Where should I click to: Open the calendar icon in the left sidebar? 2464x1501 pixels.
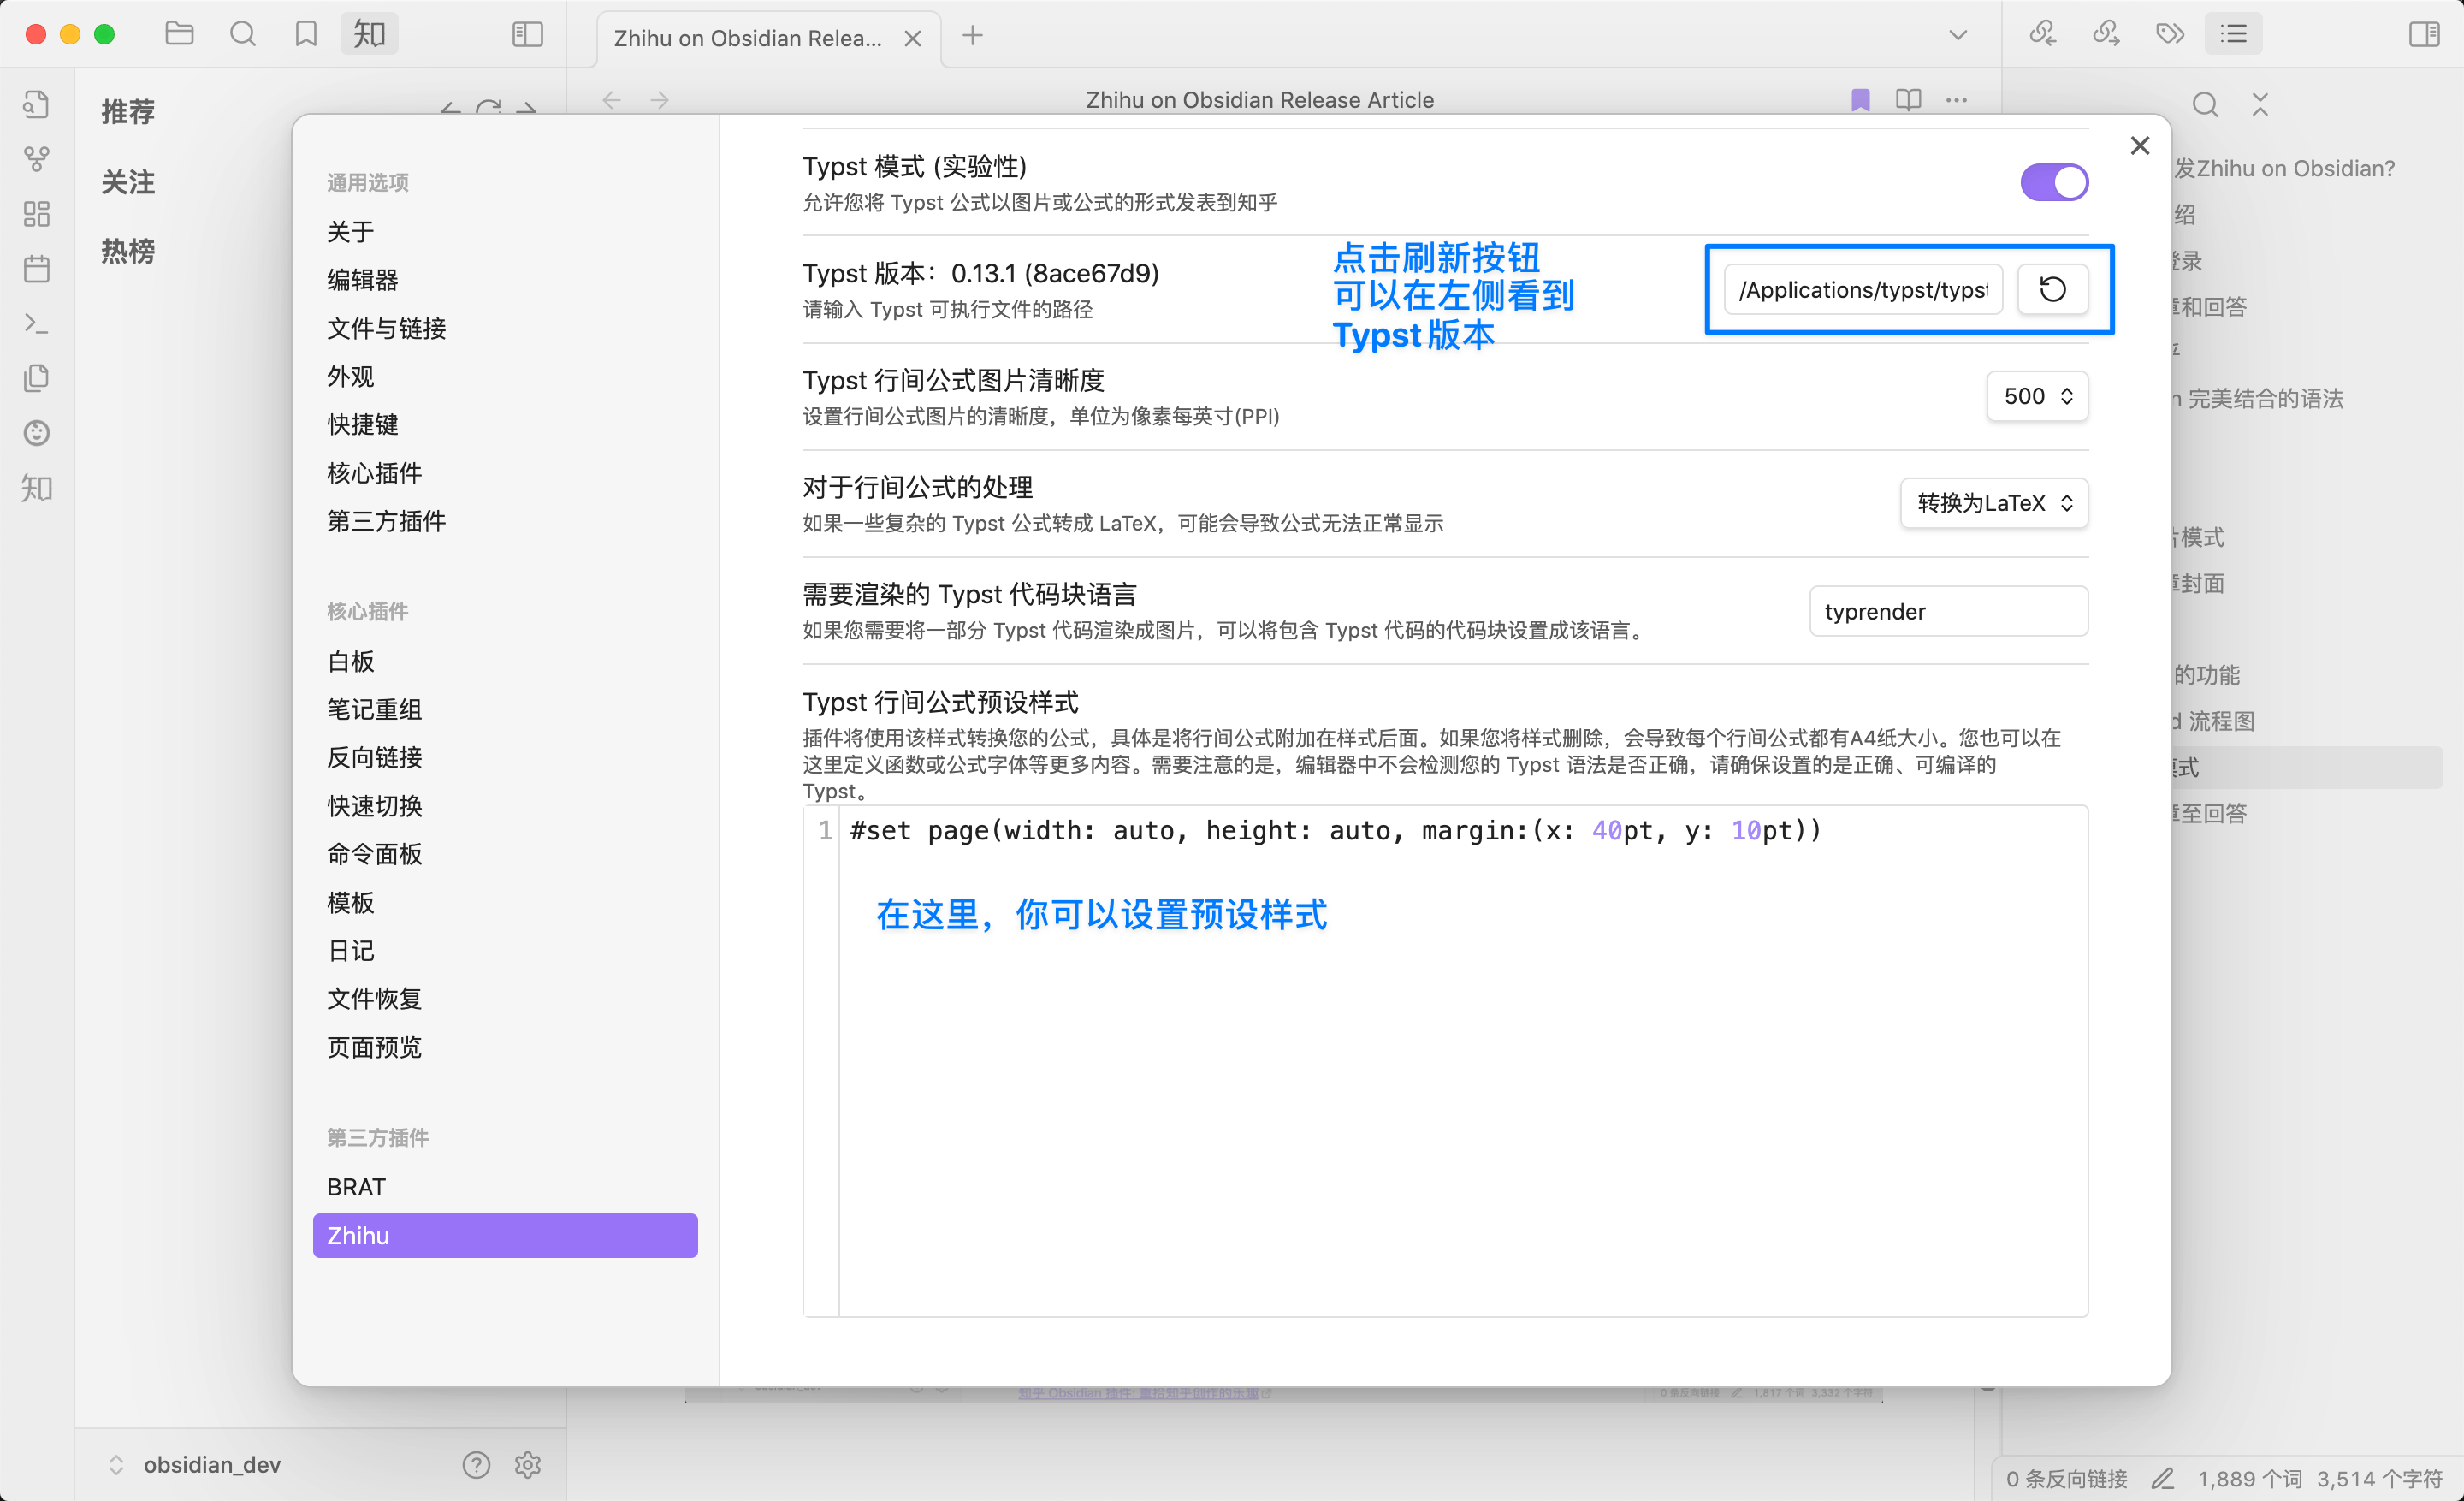pos(36,268)
